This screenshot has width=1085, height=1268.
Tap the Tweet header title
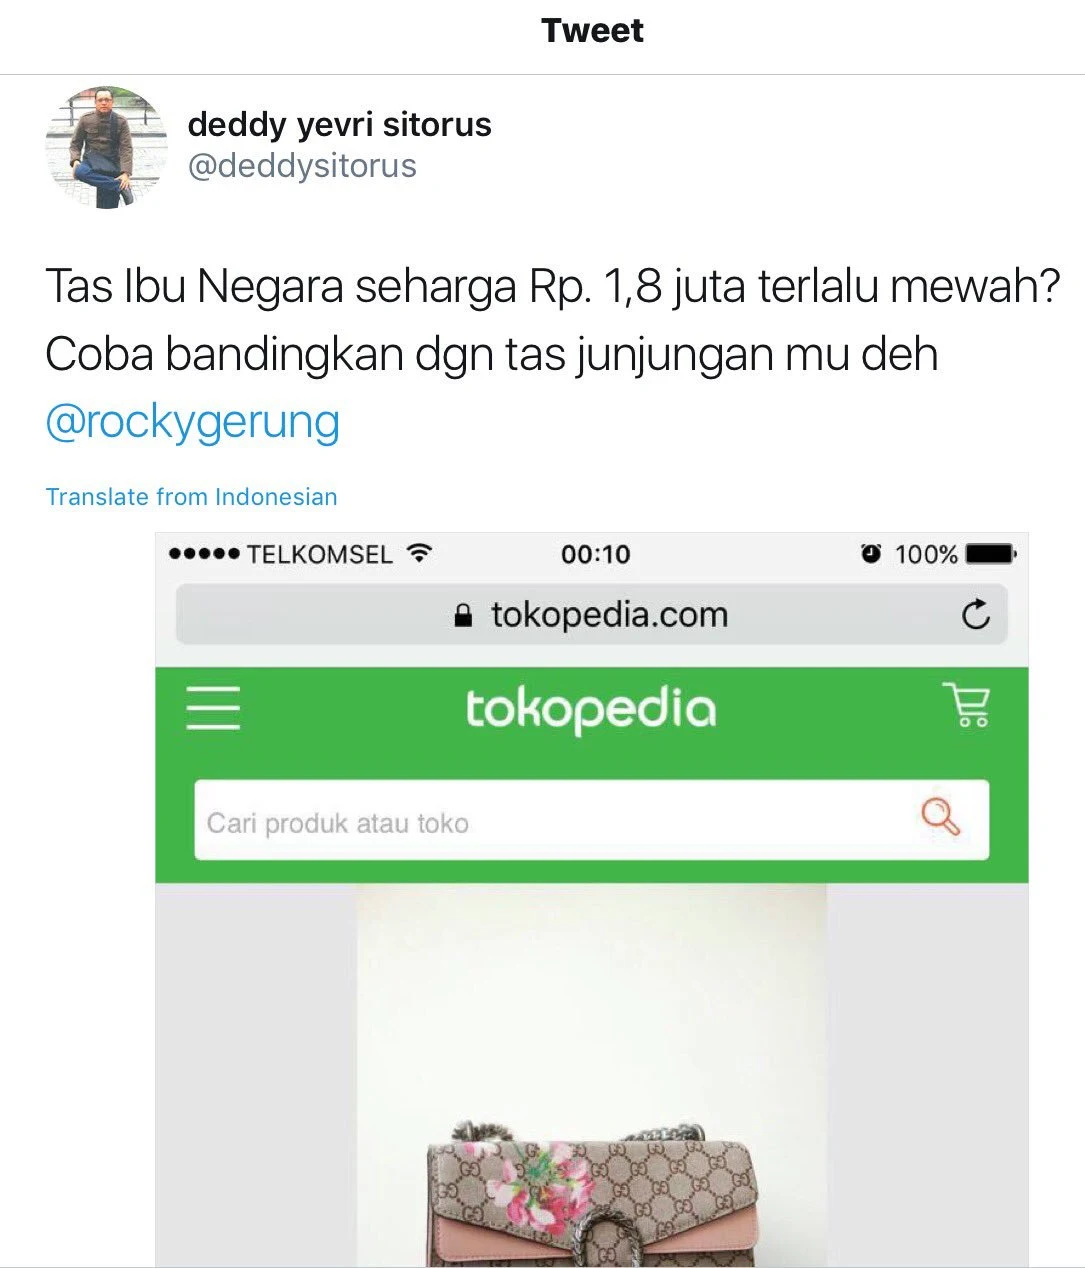tap(593, 31)
